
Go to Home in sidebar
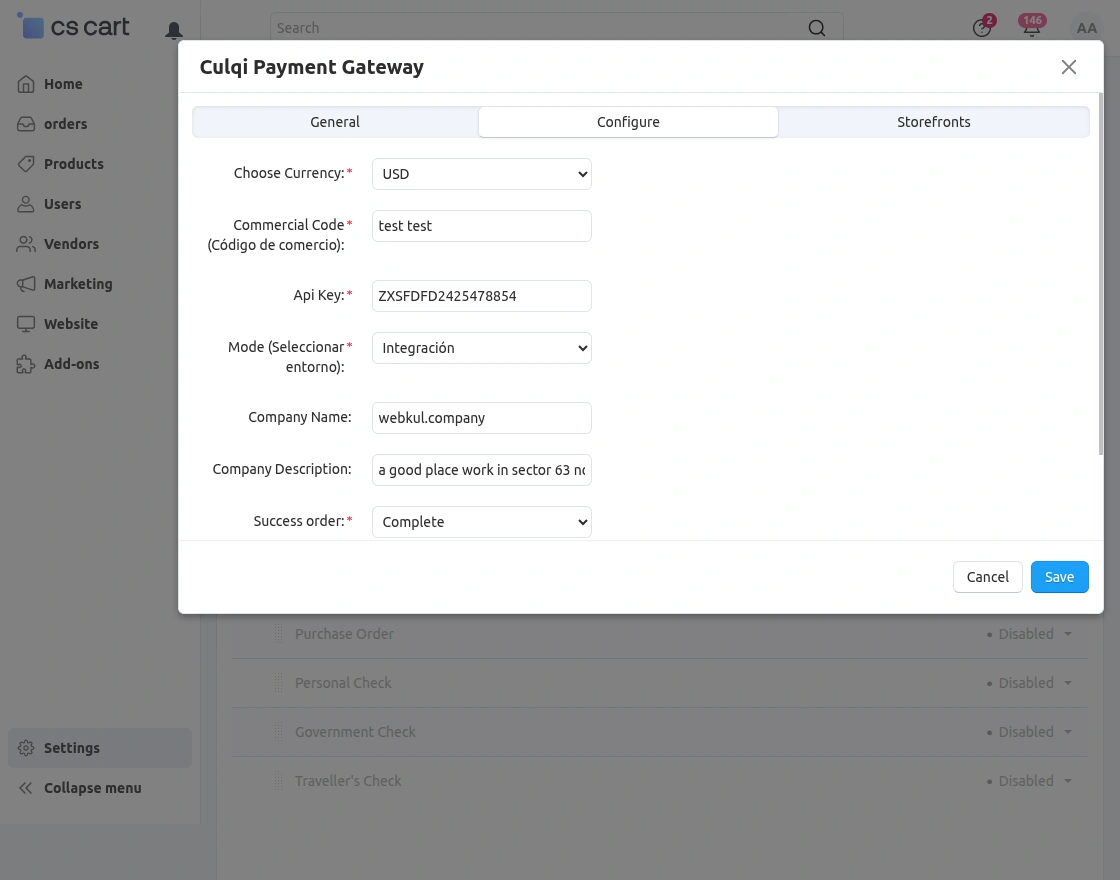[x=63, y=84]
